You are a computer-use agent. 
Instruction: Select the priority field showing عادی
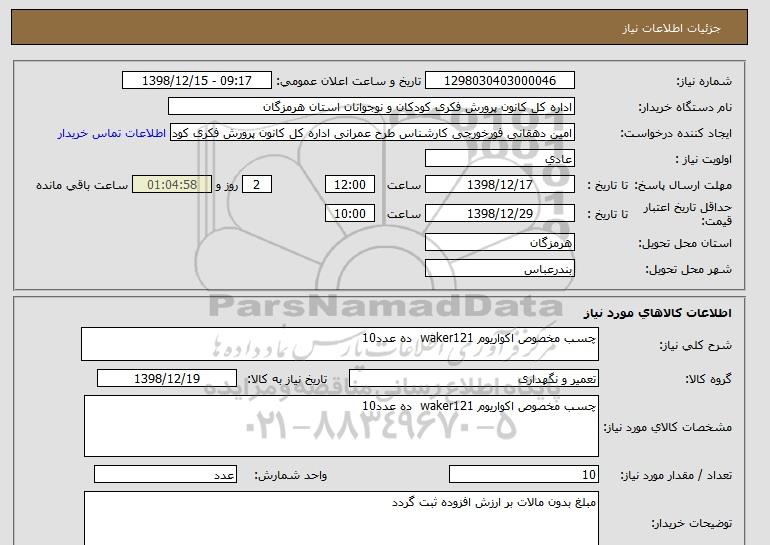point(499,159)
